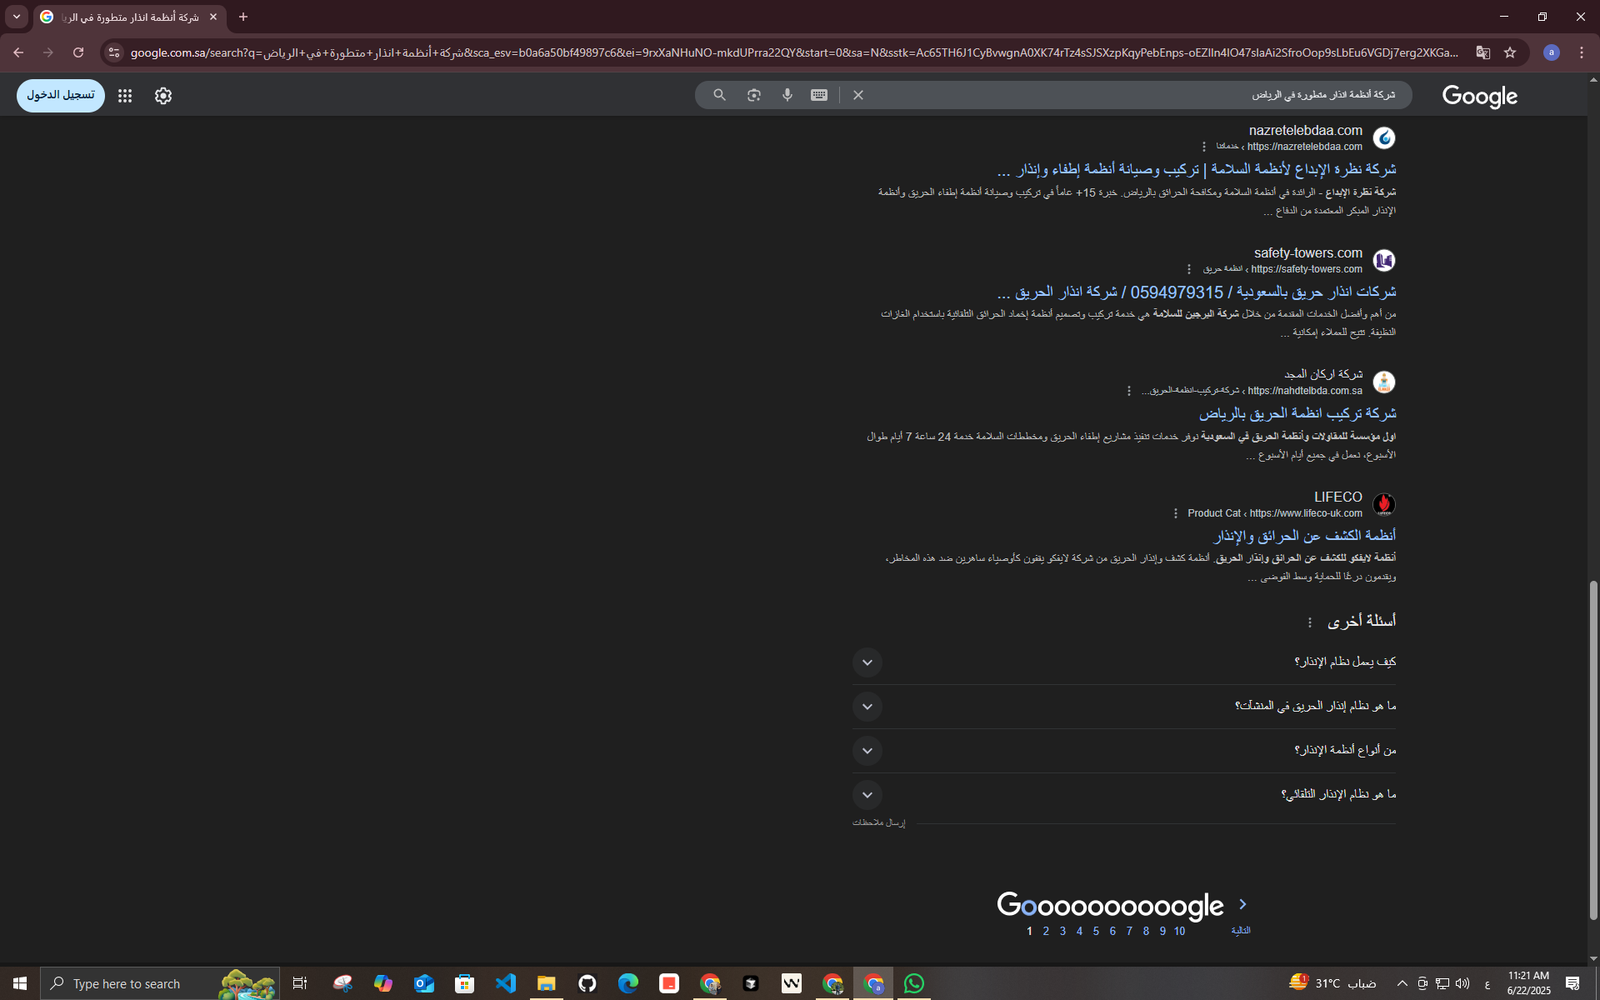This screenshot has height=1000, width=1600.
Task: Start voice search with the microphone
Action: coord(788,95)
